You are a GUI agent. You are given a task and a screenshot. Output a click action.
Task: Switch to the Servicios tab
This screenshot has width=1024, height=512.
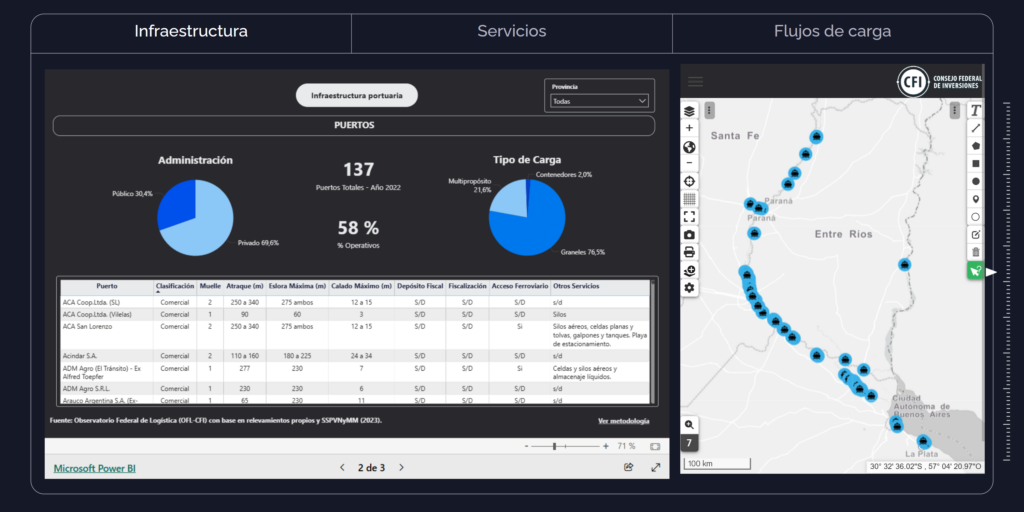click(511, 32)
